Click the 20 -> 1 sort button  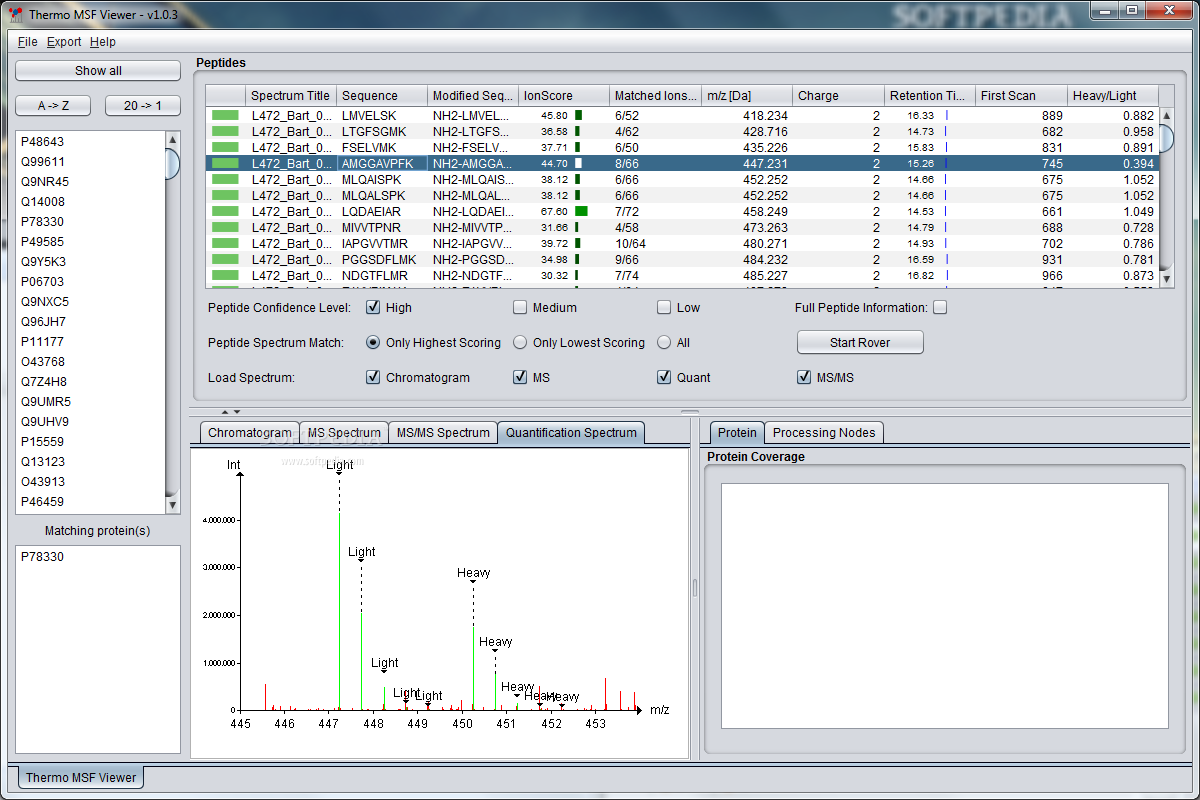click(143, 106)
